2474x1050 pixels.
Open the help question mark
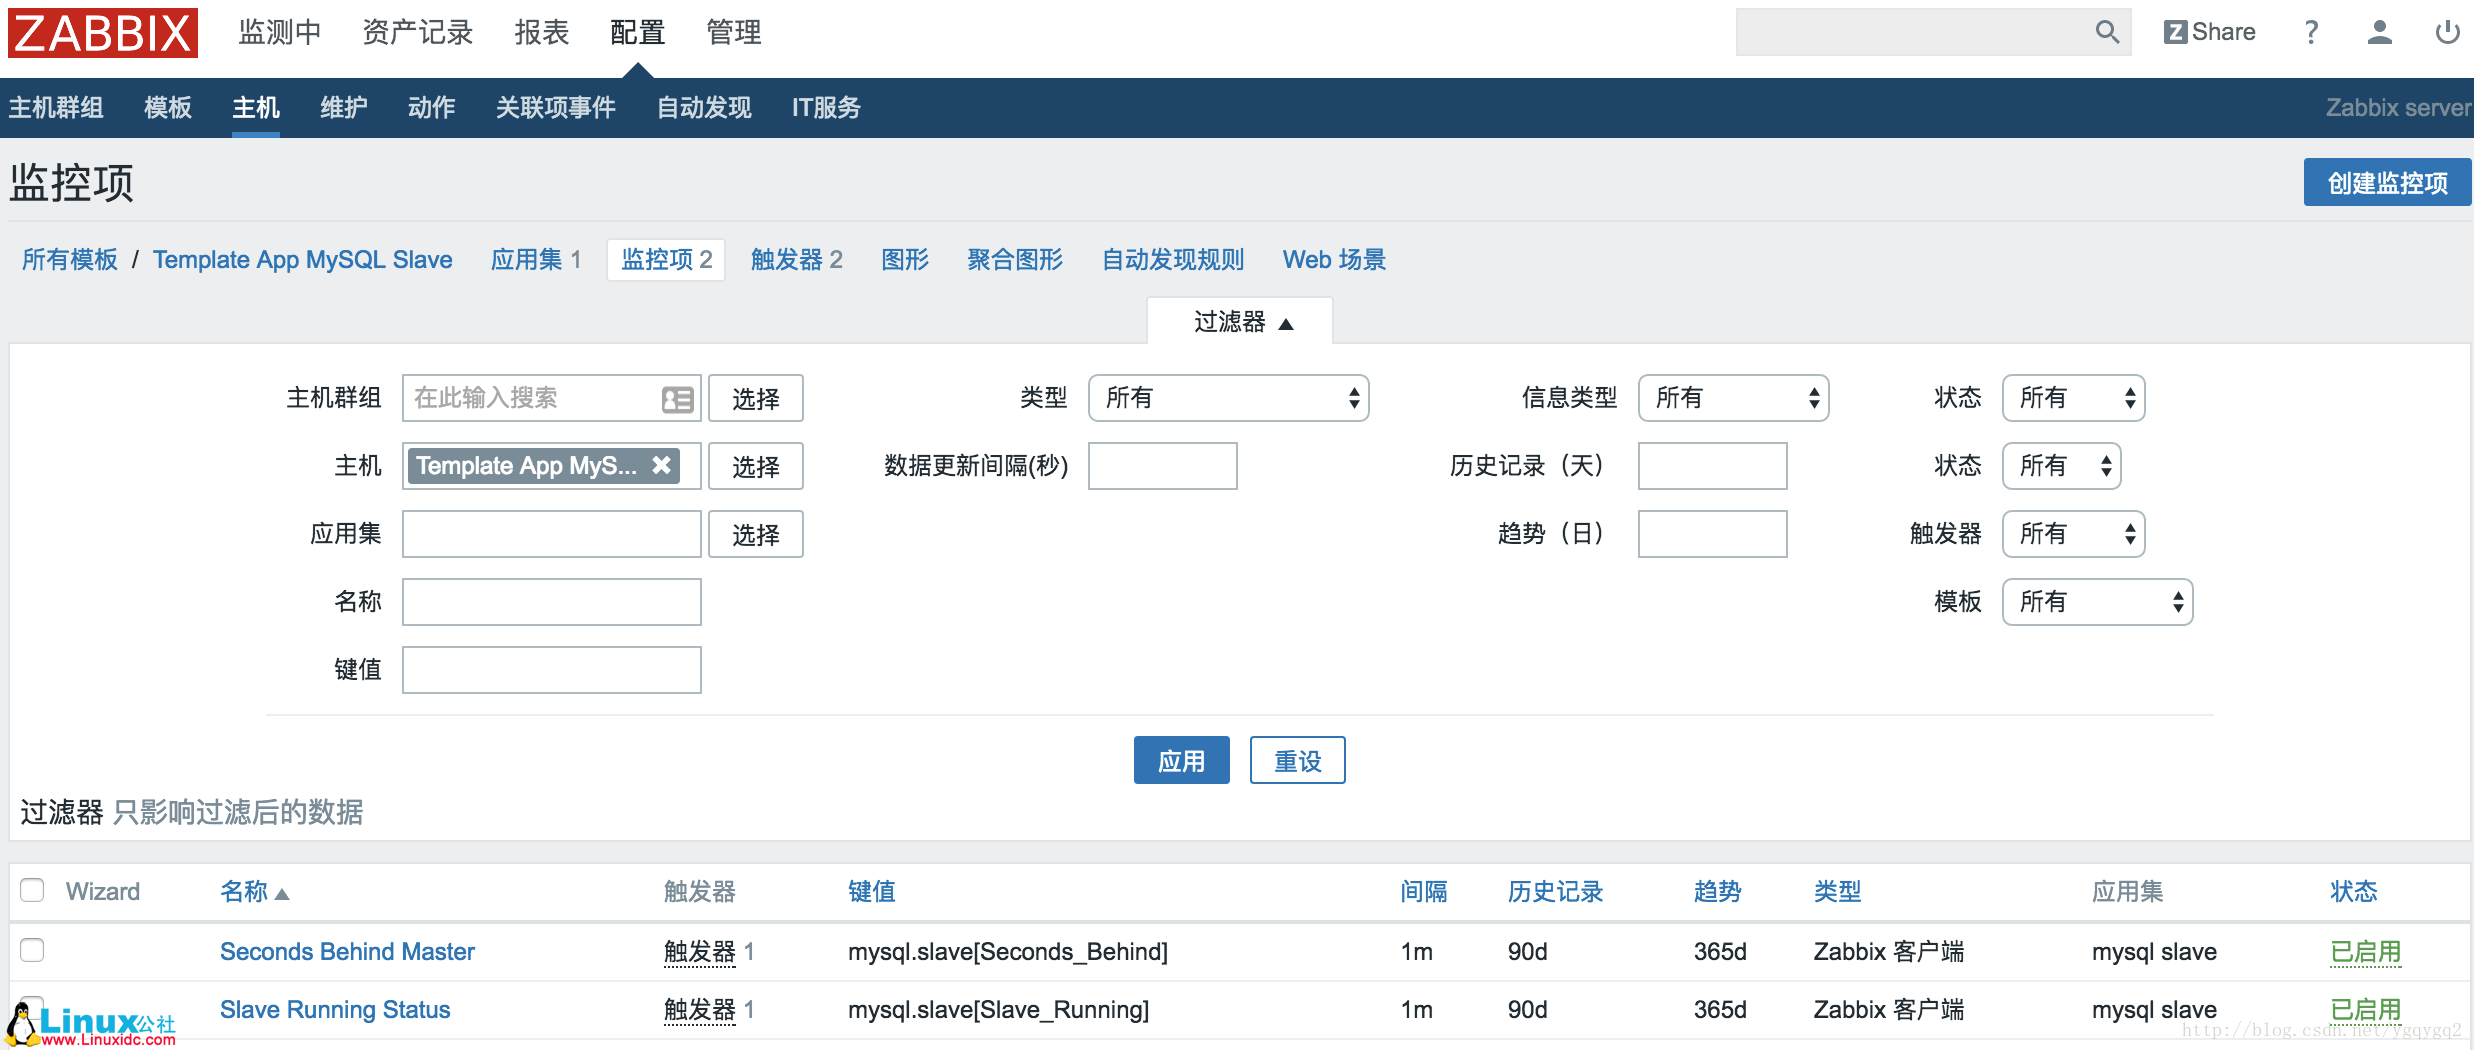click(x=2311, y=32)
